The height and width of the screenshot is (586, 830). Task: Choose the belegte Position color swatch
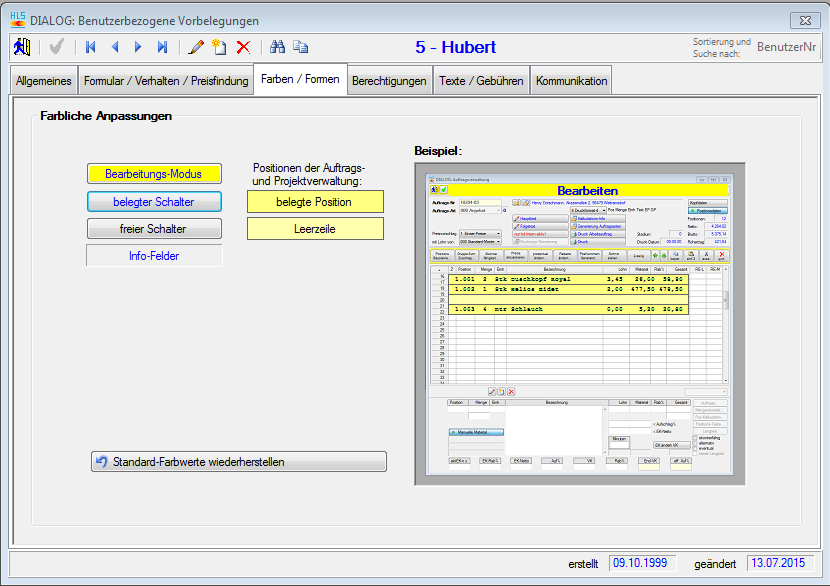[x=315, y=202]
